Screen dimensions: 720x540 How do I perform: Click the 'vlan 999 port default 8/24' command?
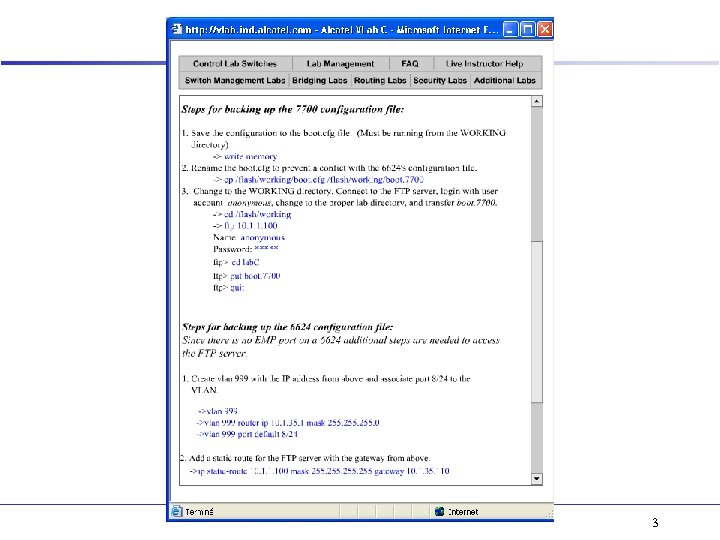(248, 434)
